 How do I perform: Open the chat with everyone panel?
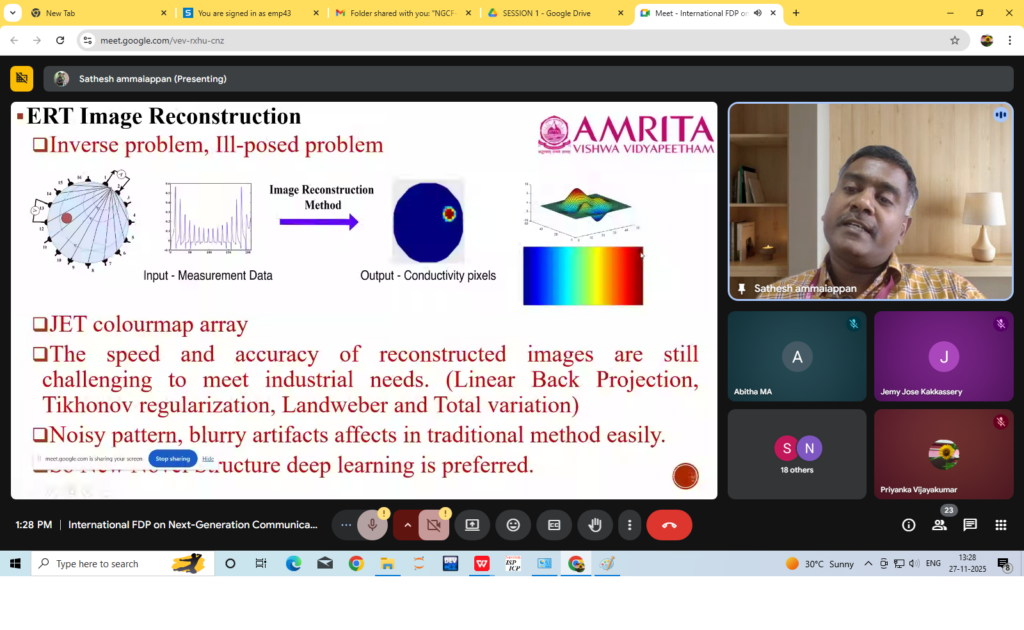tap(969, 525)
